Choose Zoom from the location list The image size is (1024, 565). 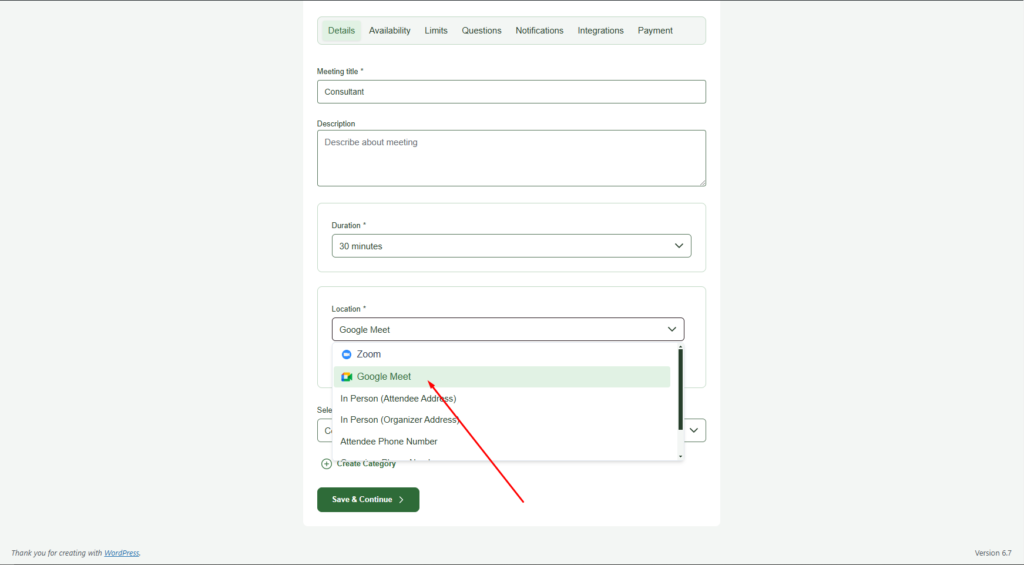tap(502, 354)
